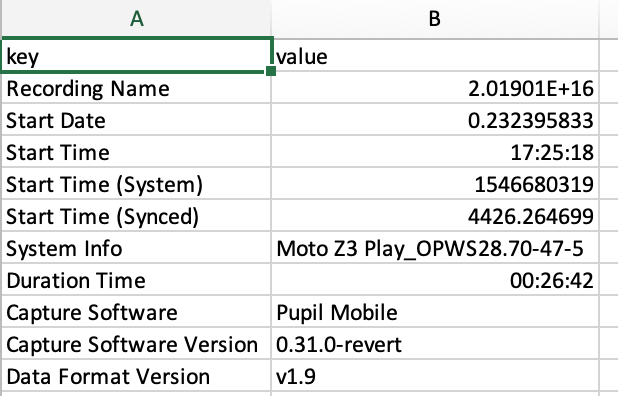Select the 'key' cell
The height and width of the screenshot is (396, 618).
click(x=136, y=56)
